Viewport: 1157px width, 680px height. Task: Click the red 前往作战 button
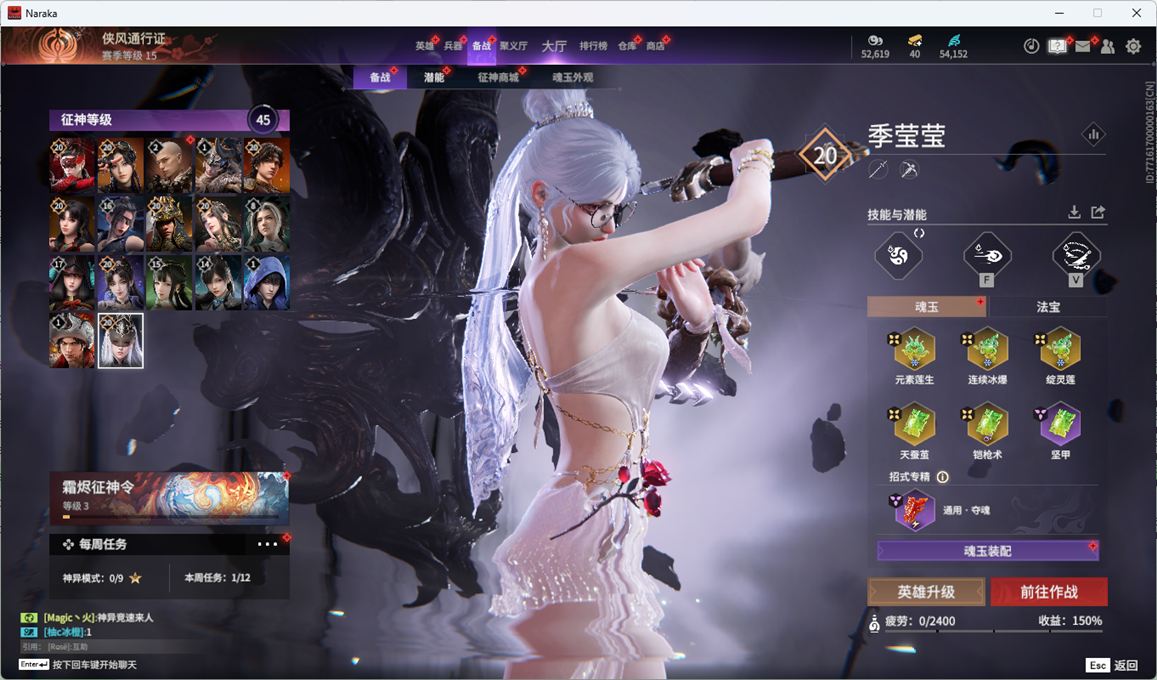1049,591
